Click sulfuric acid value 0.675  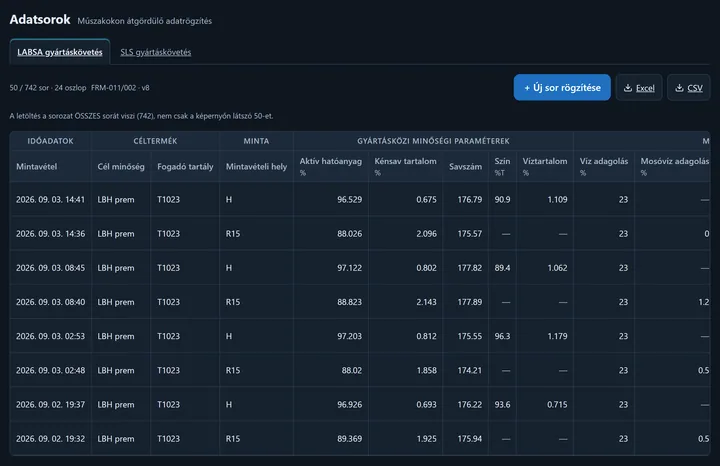[427, 199]
